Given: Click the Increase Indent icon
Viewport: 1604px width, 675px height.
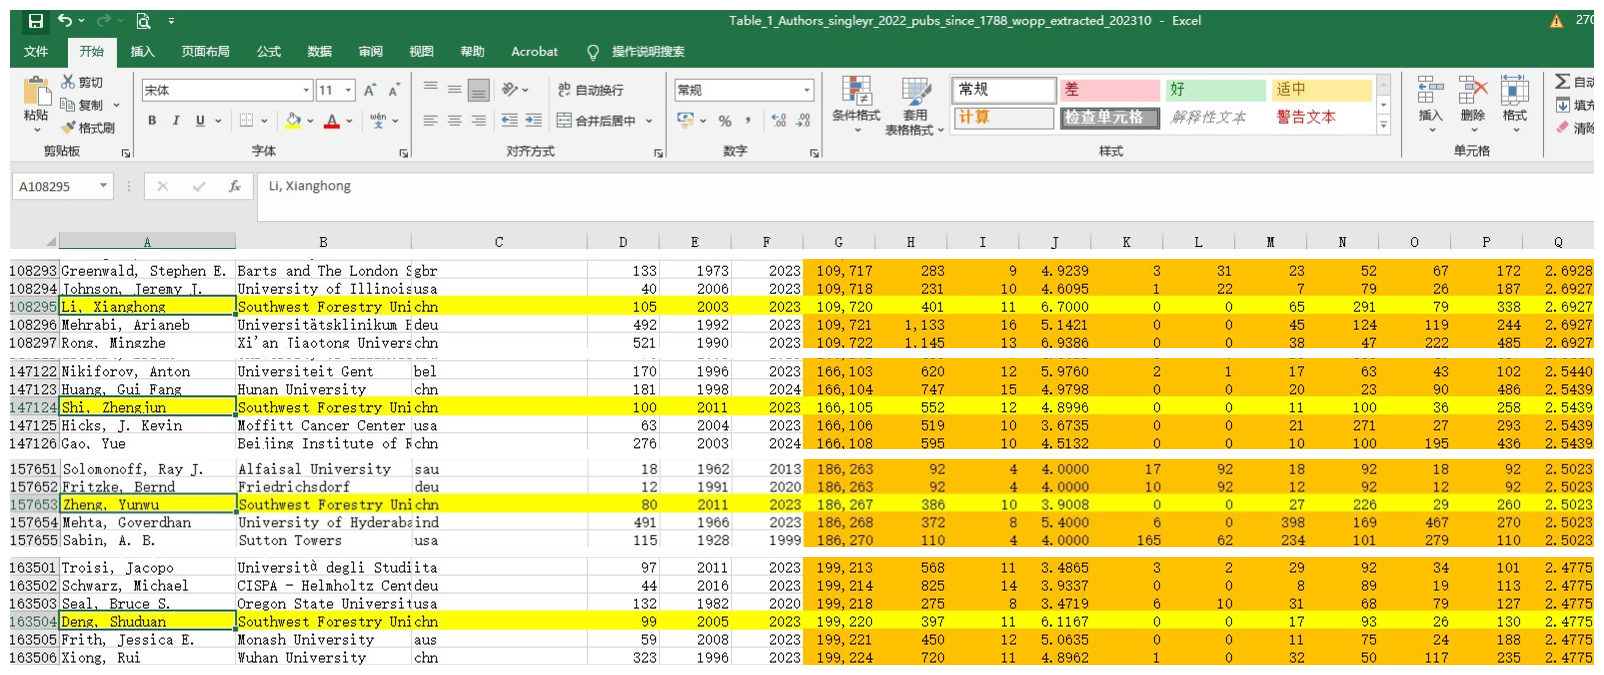Looking at the screenshot, I should coord(534,121).
